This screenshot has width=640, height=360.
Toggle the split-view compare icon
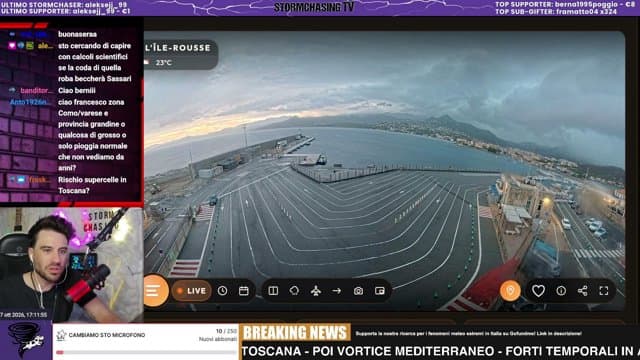[x=273, y=291]
